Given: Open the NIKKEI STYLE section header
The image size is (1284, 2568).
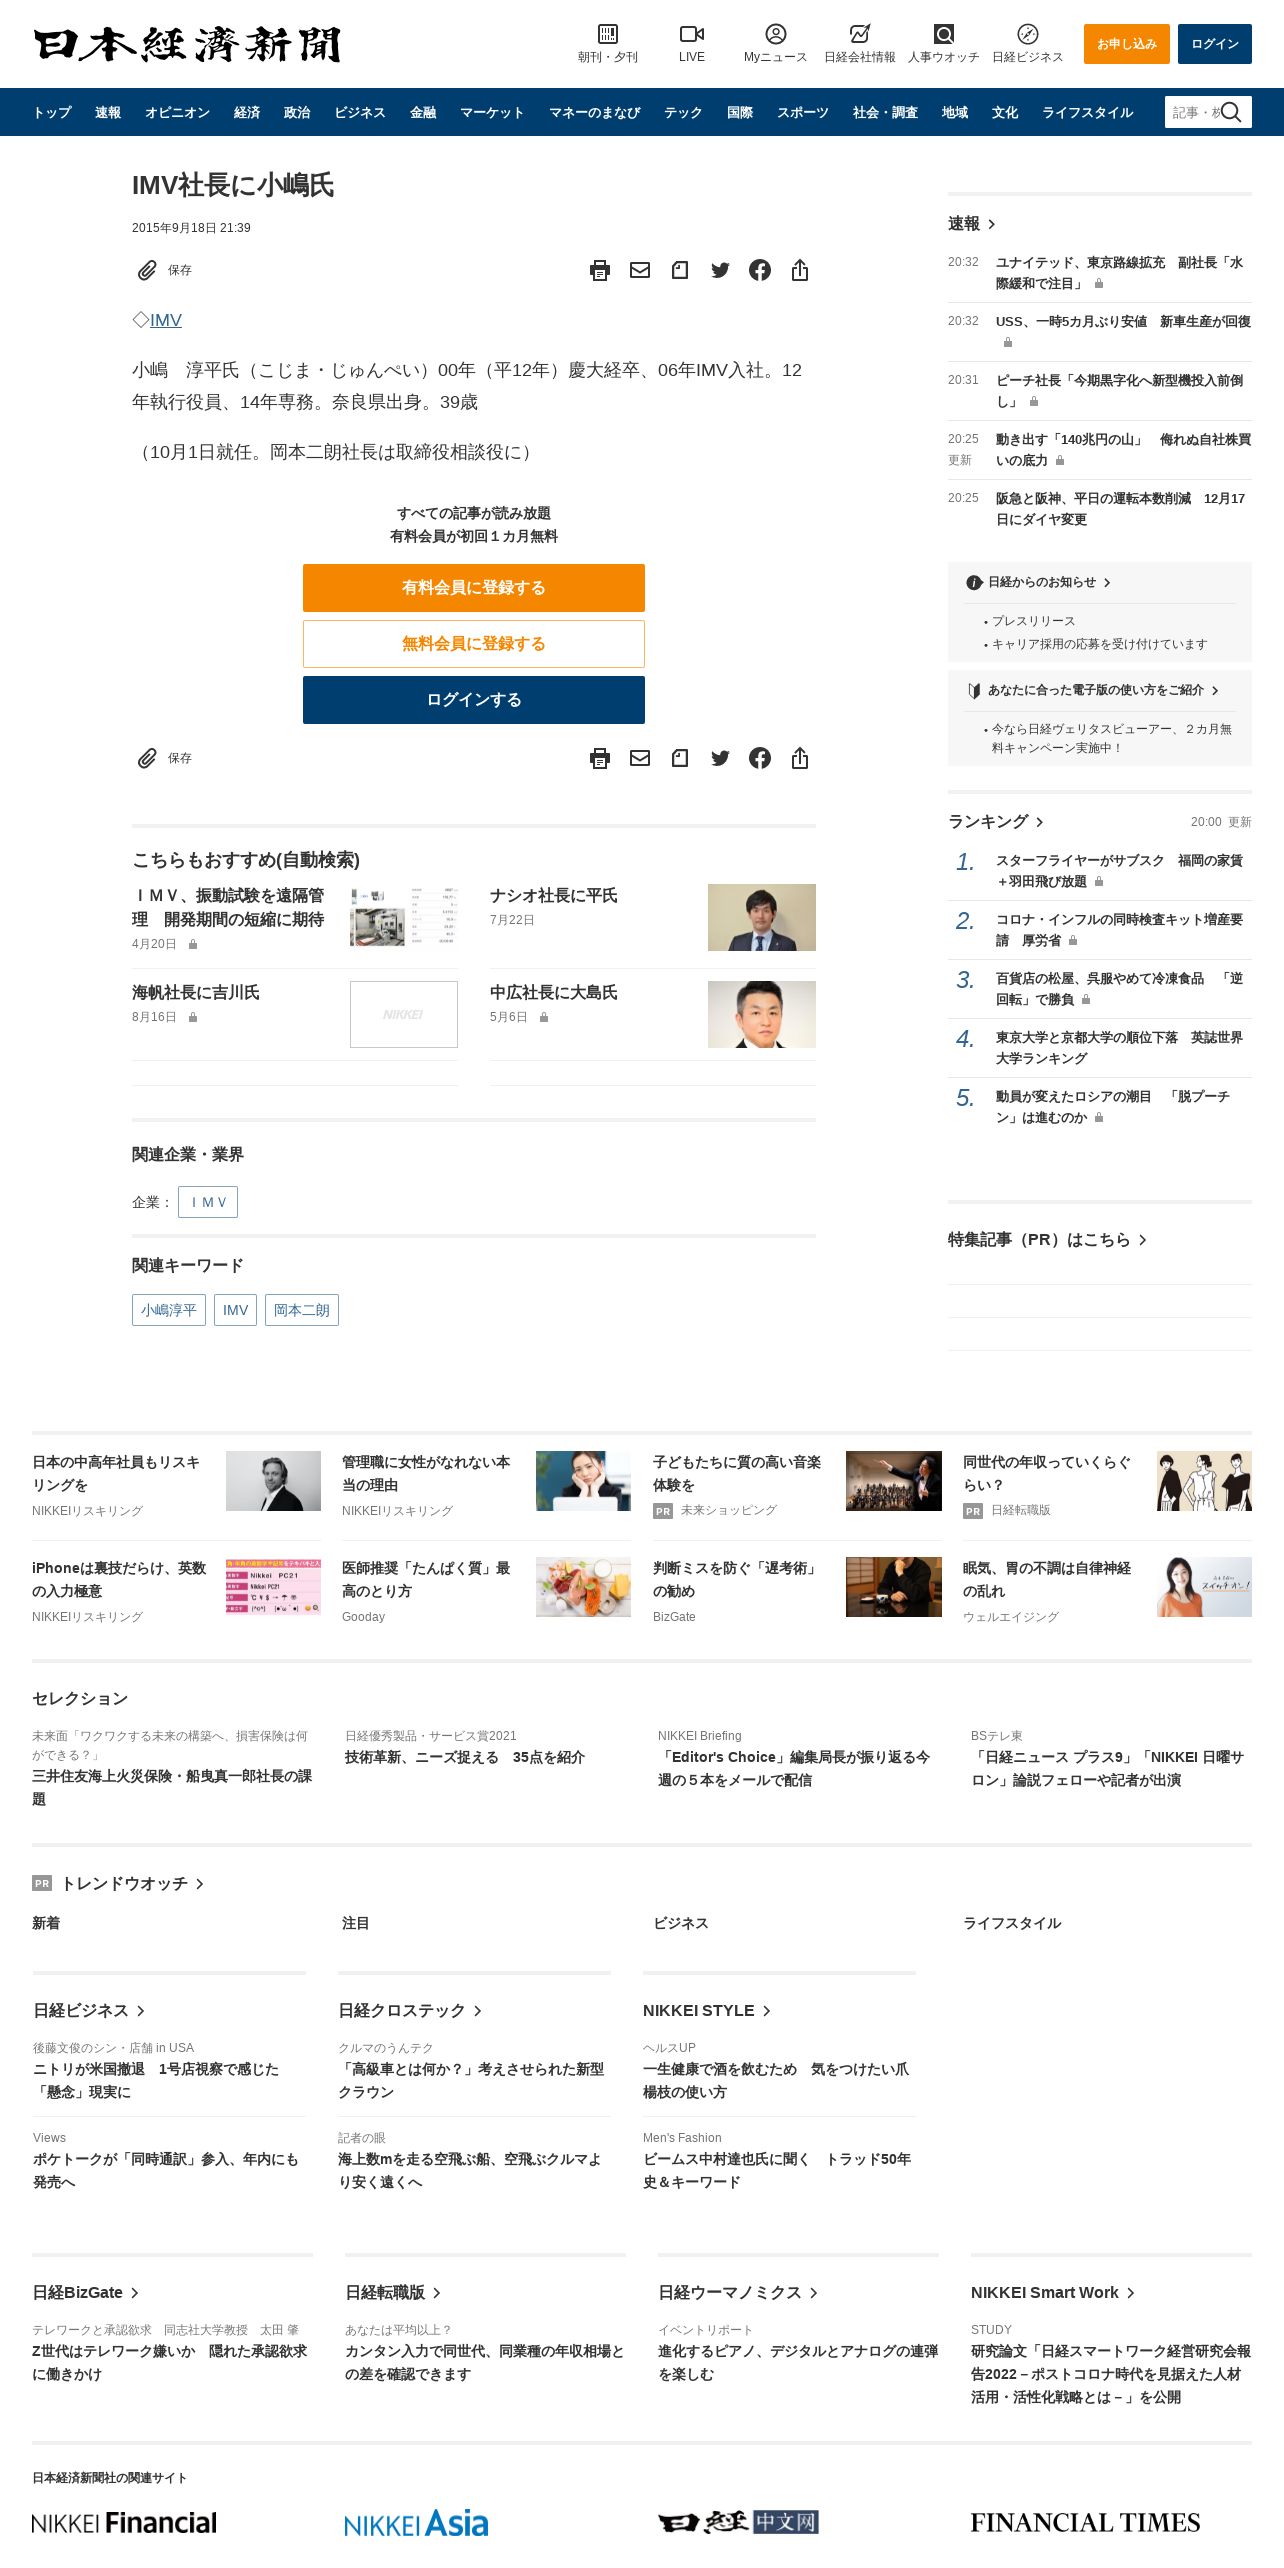Looking at the screenshot, I should click(x=707, y=2011).
